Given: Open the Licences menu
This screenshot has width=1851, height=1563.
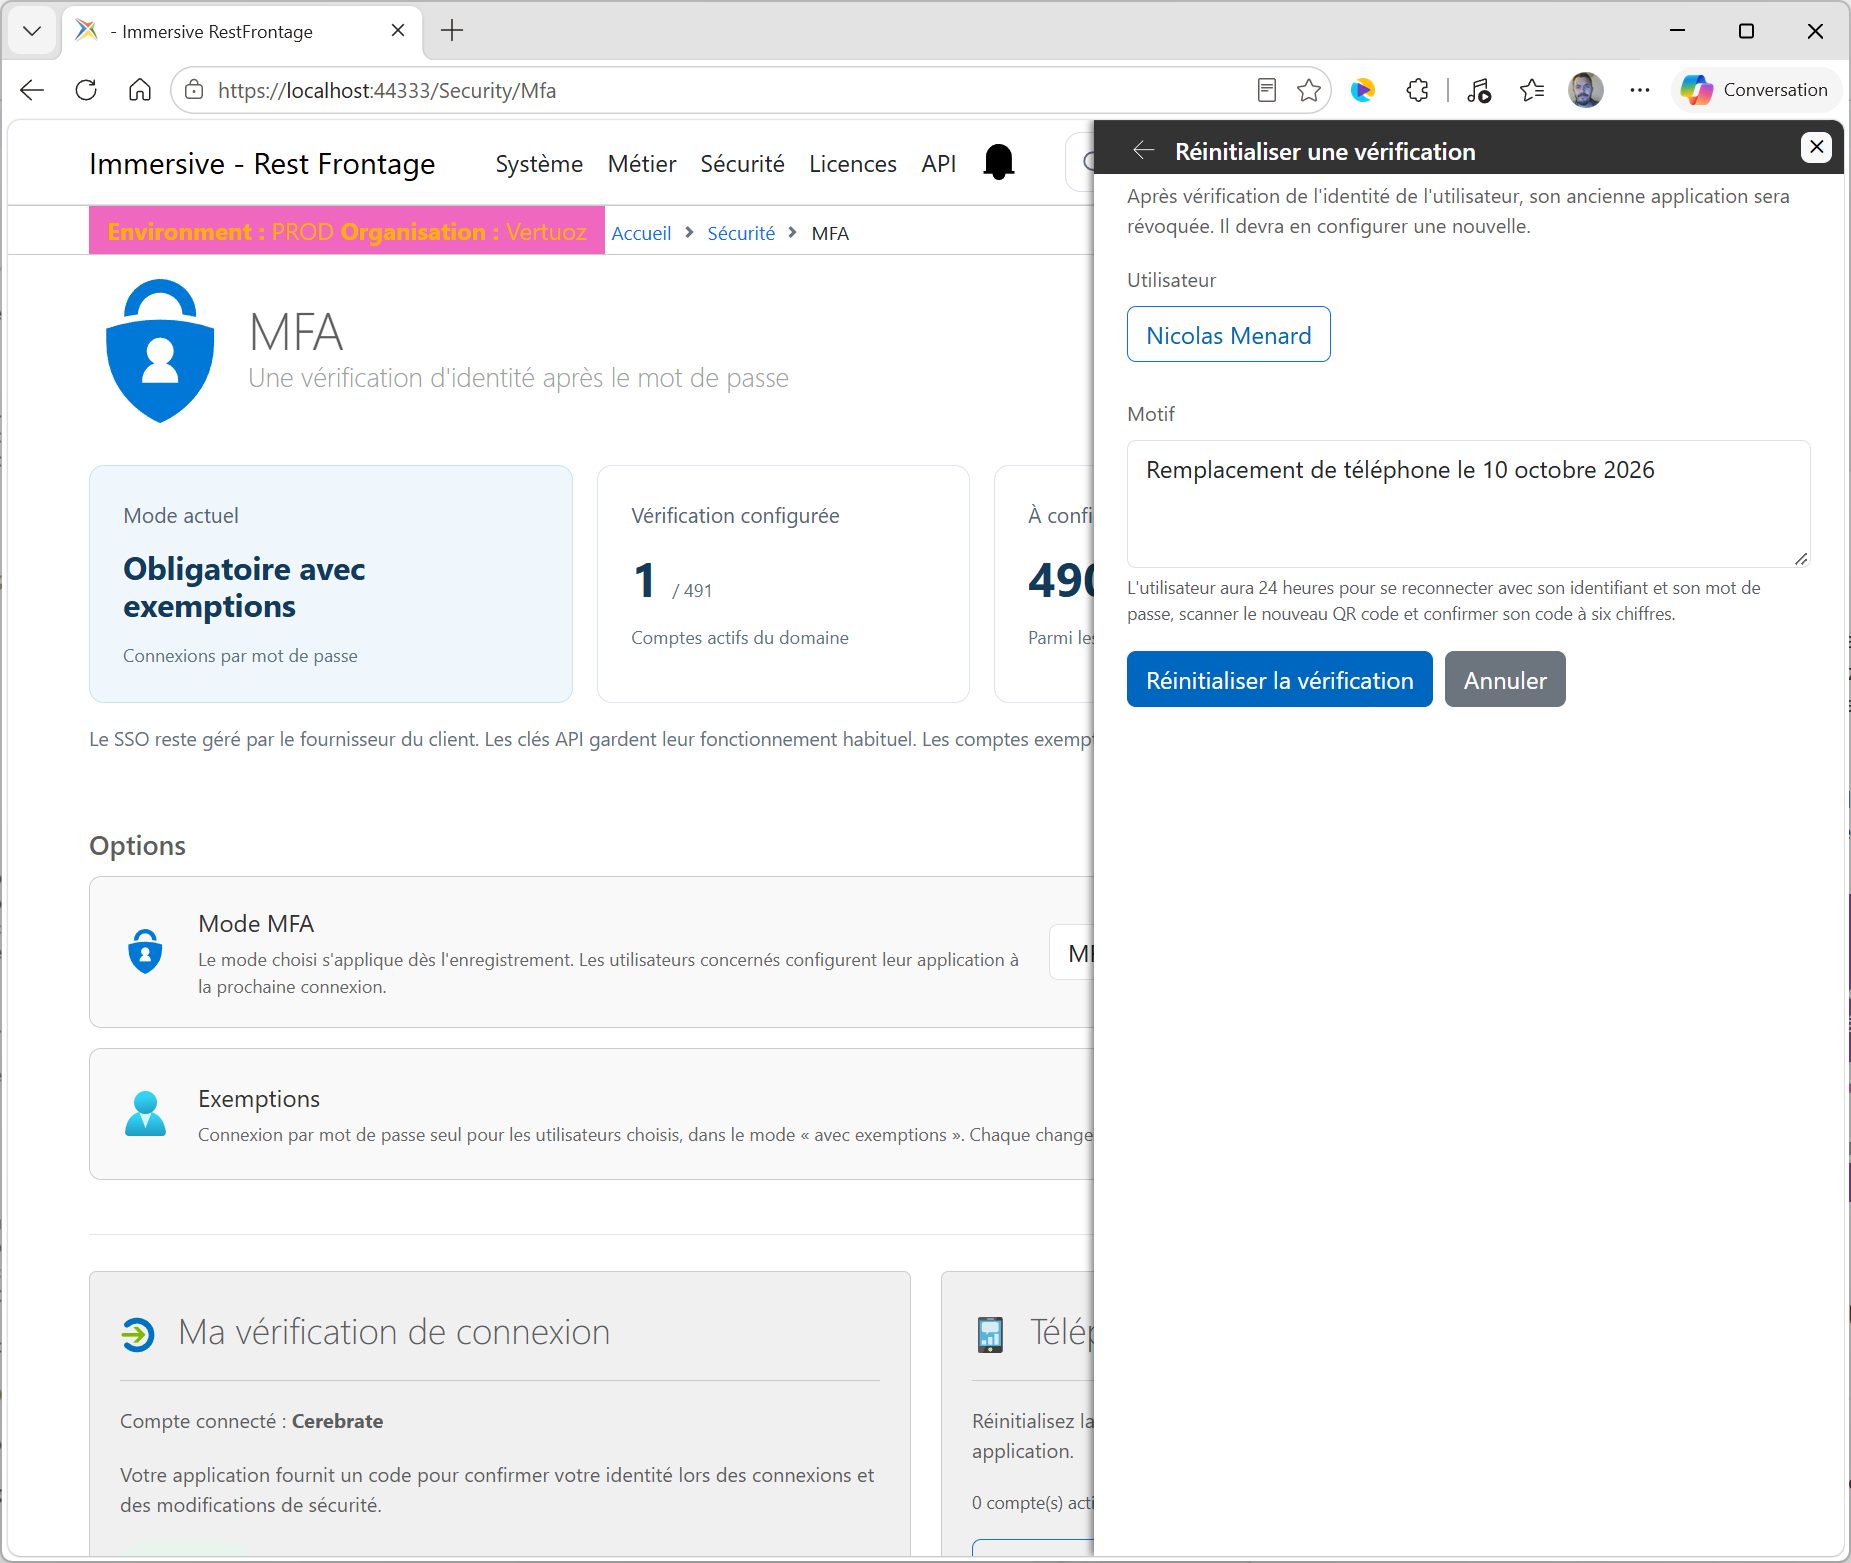Looking at the screenshot, I should click(x=852, y=163).
